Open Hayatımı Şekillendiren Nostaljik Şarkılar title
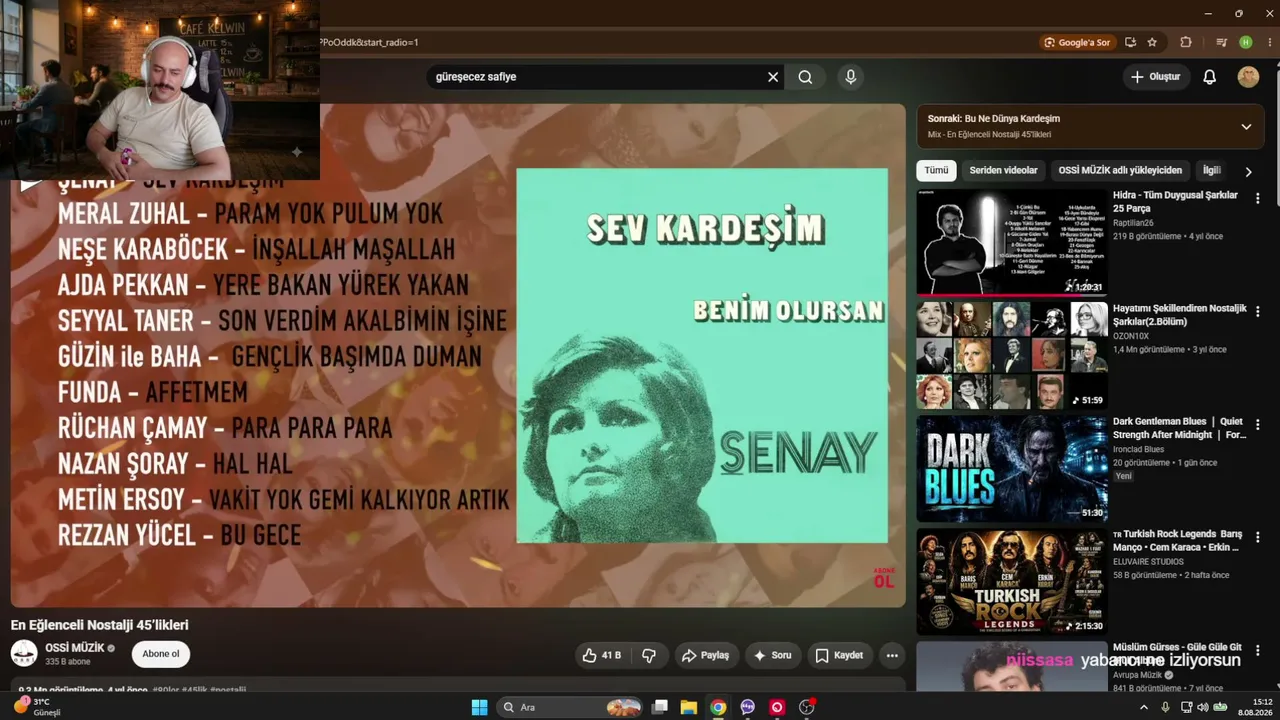The image size is (1280, 720). coord(1180,315)
